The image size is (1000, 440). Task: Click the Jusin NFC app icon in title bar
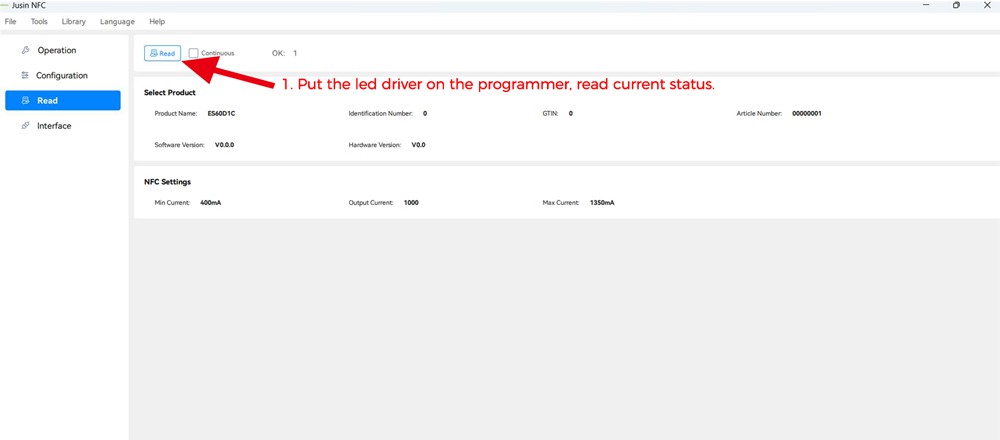(4, 5)
